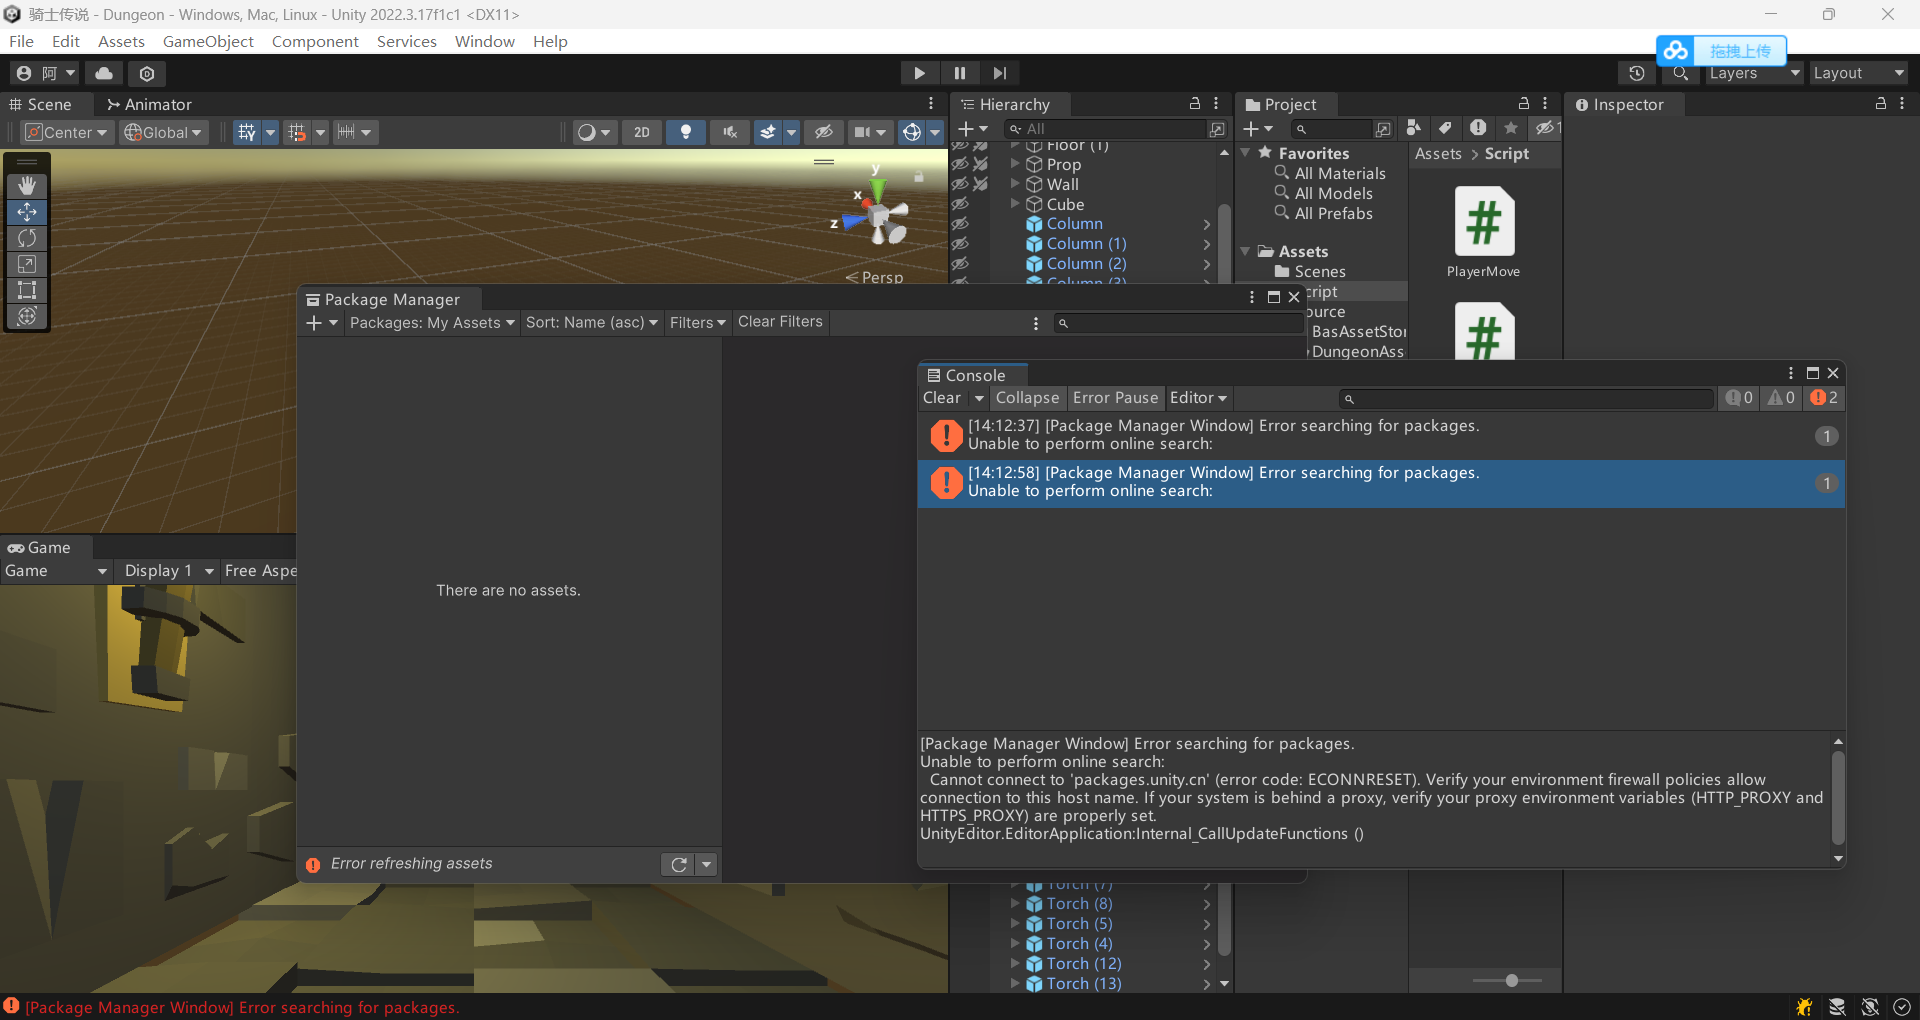Select the Rotate tool in Scene toolbar
This screenshot has width=1920, height=1020.
click(27, 238)
